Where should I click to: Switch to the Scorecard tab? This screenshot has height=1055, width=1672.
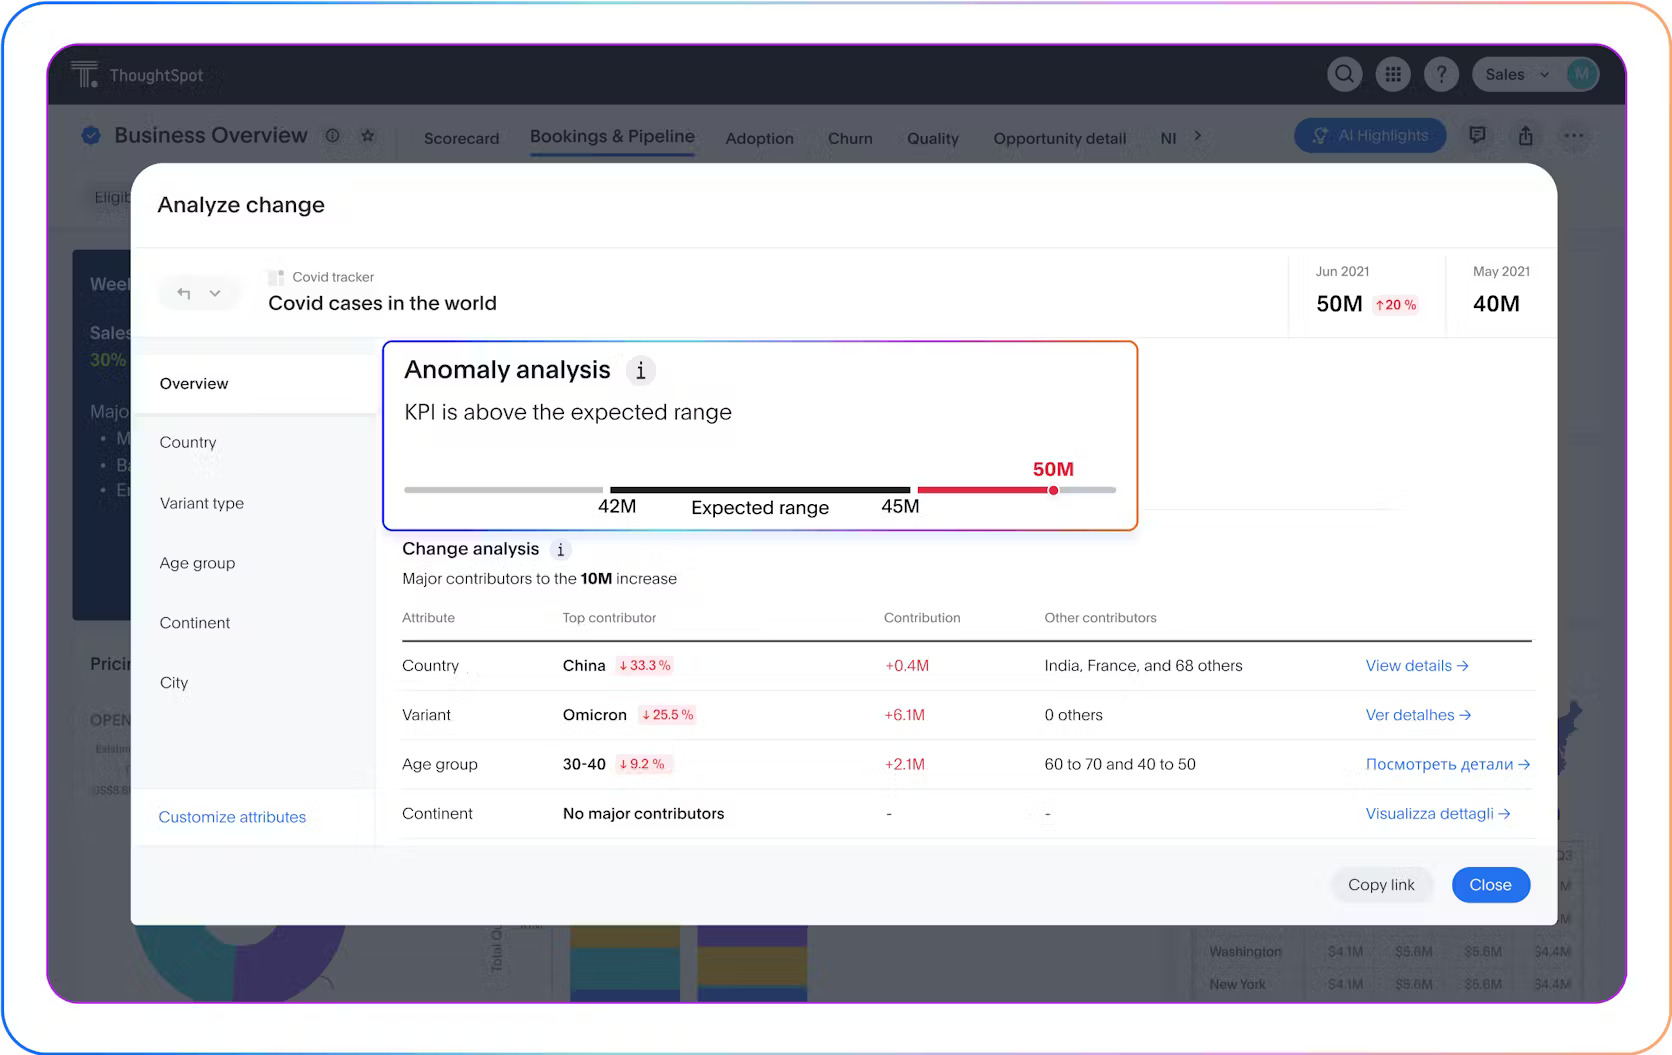click(461, 138)
